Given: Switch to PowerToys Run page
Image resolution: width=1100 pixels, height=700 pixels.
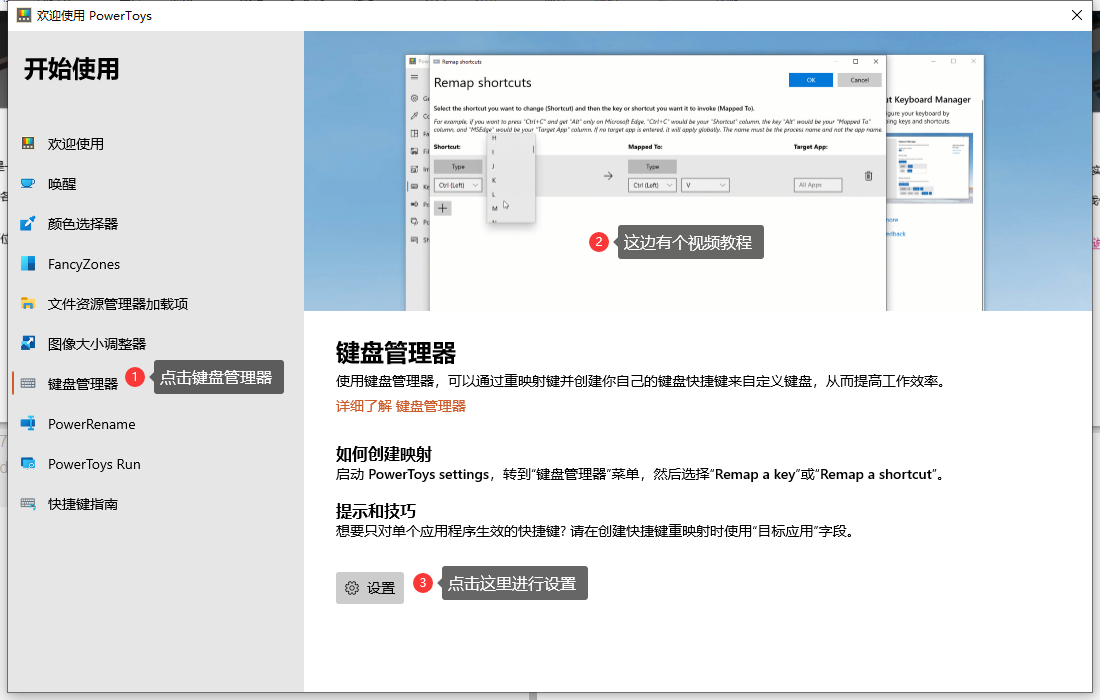Looking at the screenshot, I should click(94, 464).
